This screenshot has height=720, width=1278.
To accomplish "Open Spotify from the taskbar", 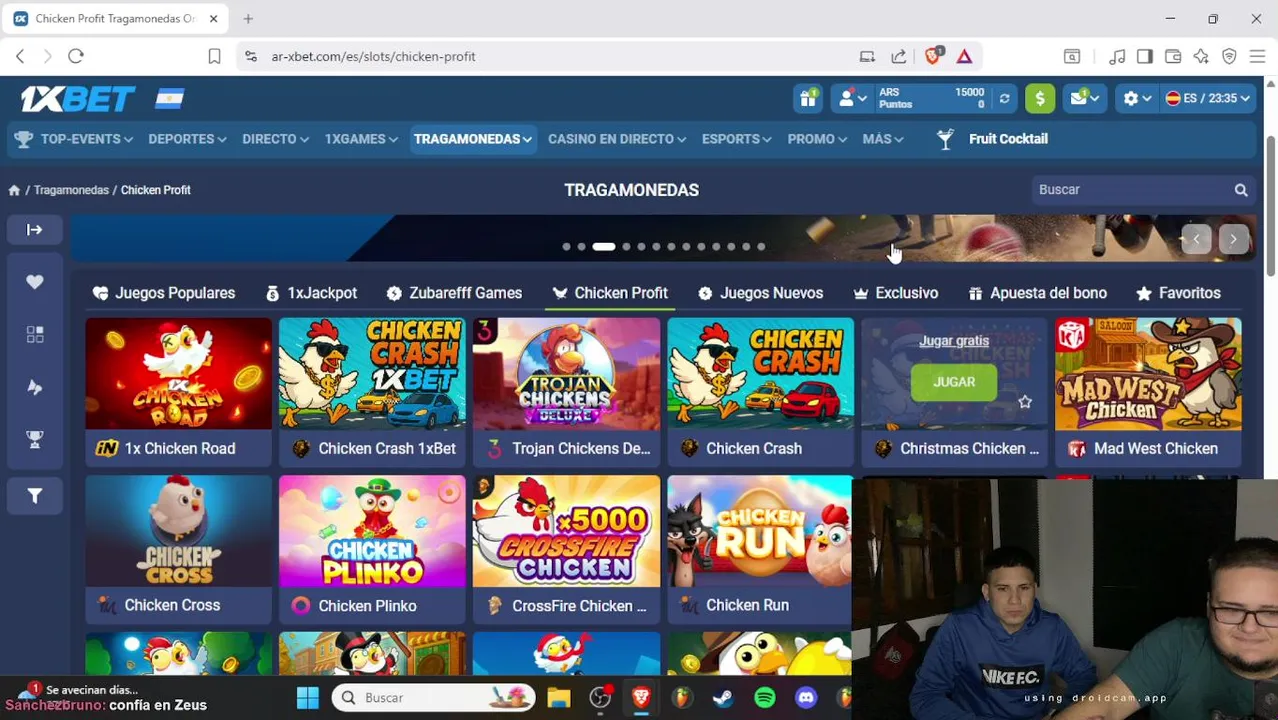I will pyautogui.click(x=765, y=698).
